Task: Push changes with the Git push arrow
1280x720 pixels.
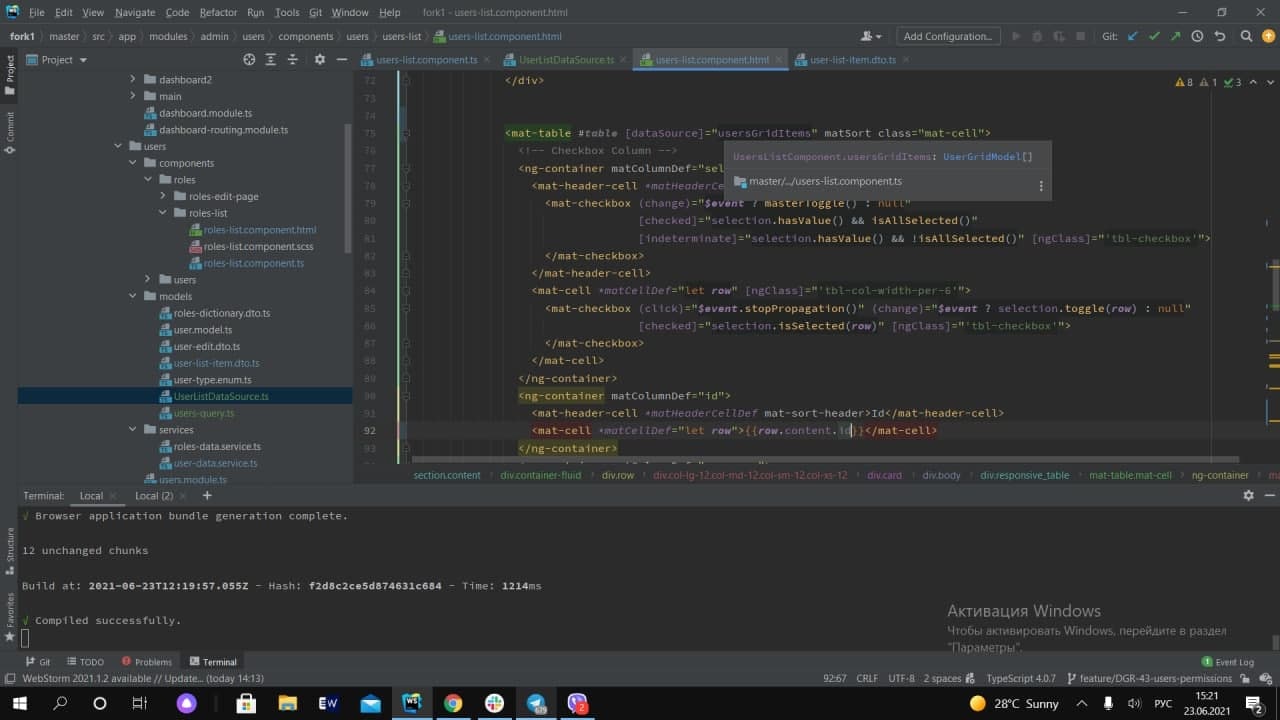Action: pyautogui.click(x=1176, y=36)
